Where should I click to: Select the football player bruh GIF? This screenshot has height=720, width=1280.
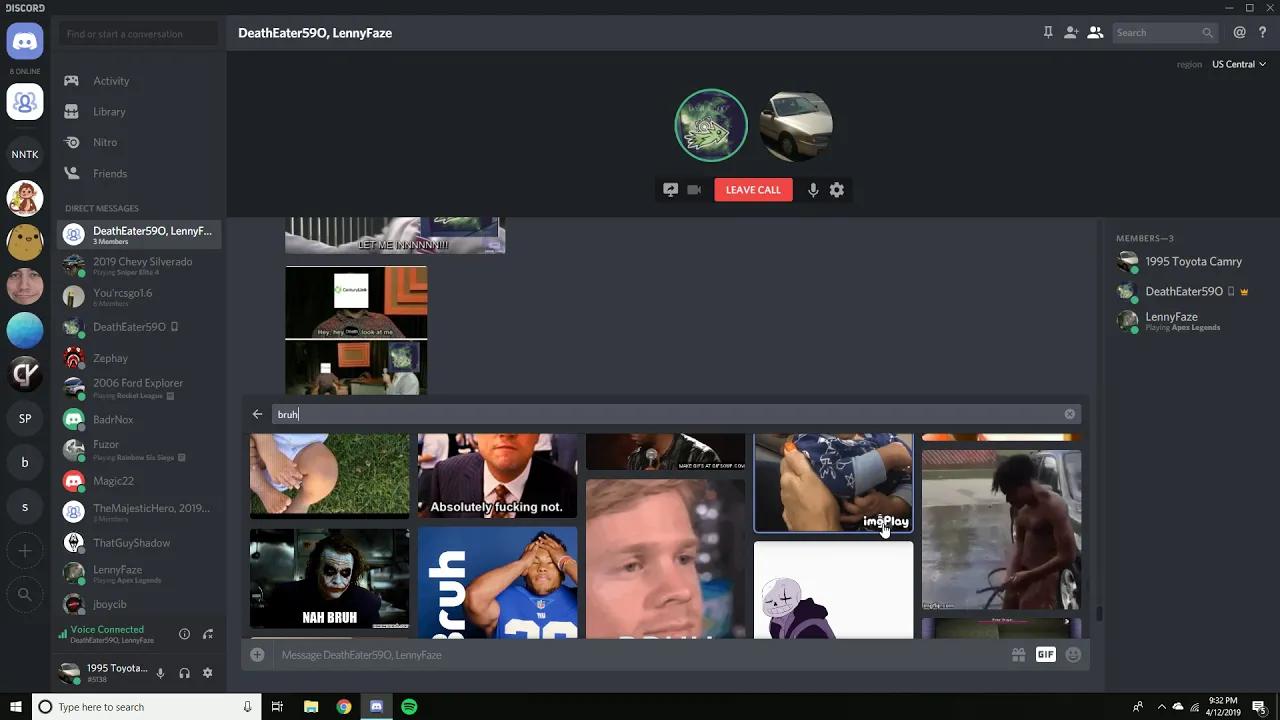pyautogui.click(x=497, y=583)
